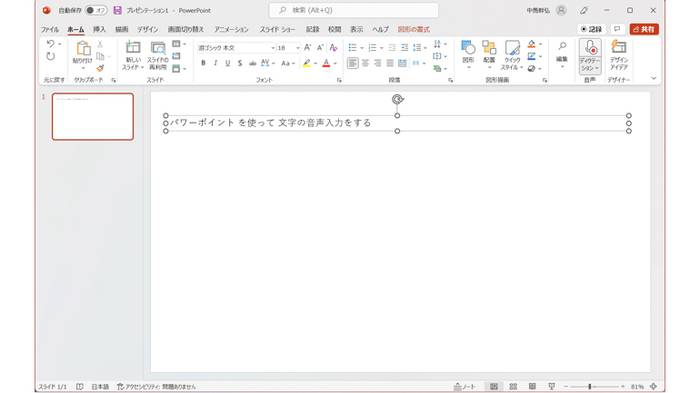This screenshot has width=700, height=393.
Task: Increase the font size
Action: pyautogui.click(x=307, y=48)
